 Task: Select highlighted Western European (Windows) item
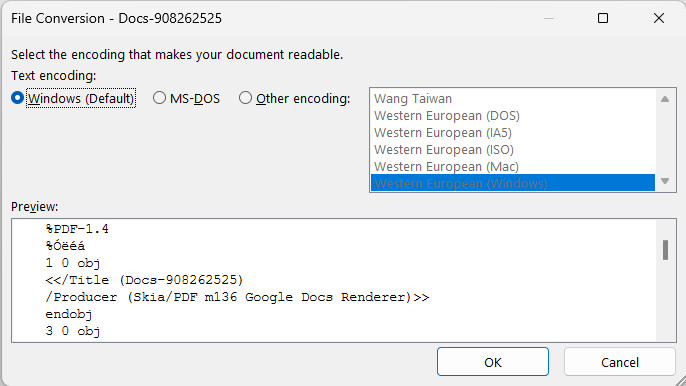tap(513, 183)
